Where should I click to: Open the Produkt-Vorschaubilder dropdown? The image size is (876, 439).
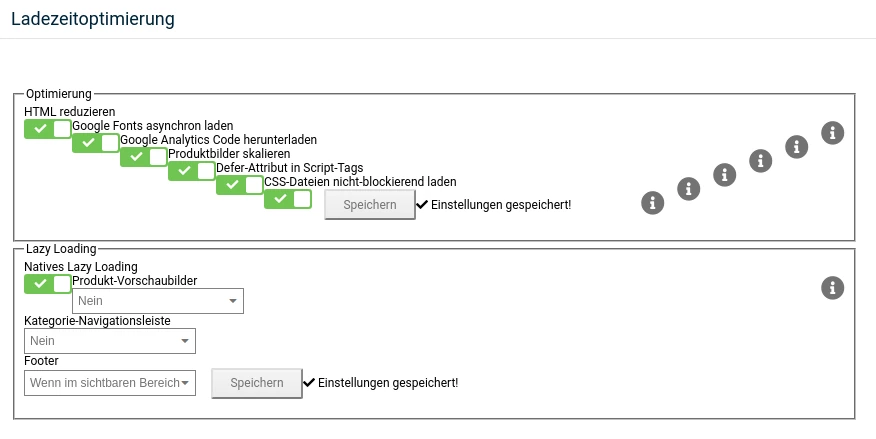tap(158, 301)
